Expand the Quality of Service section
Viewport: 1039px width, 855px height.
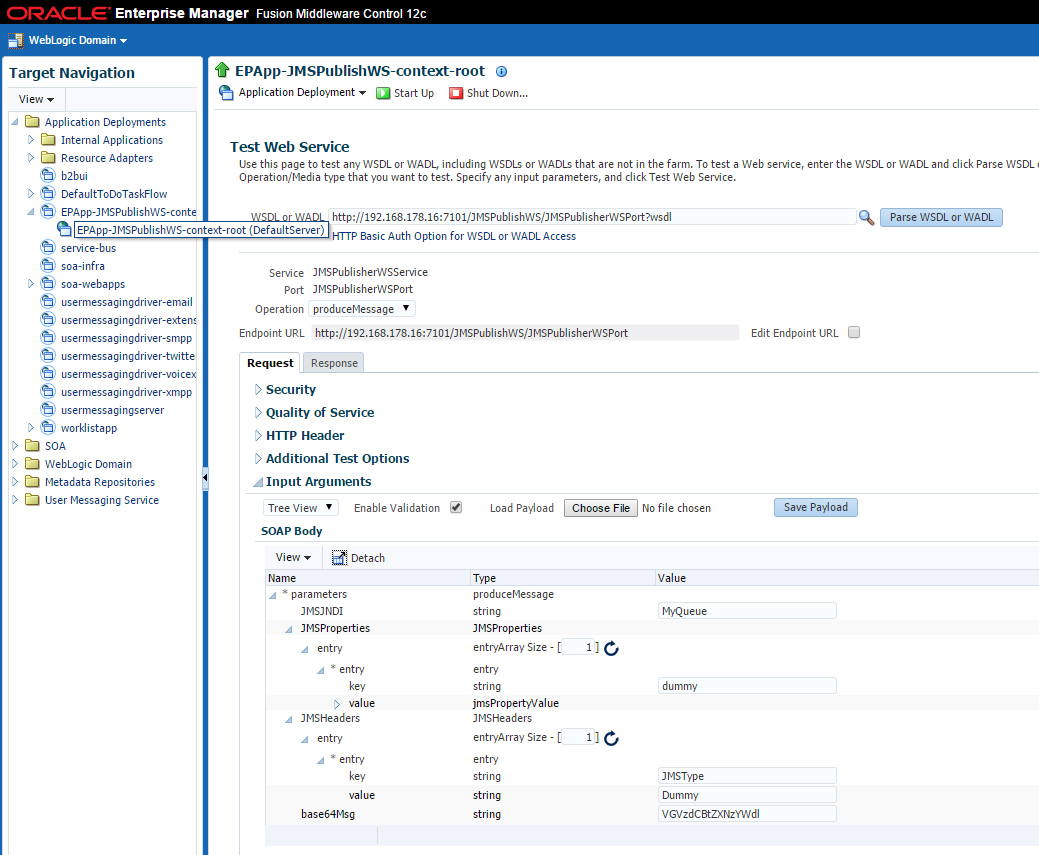258,412
